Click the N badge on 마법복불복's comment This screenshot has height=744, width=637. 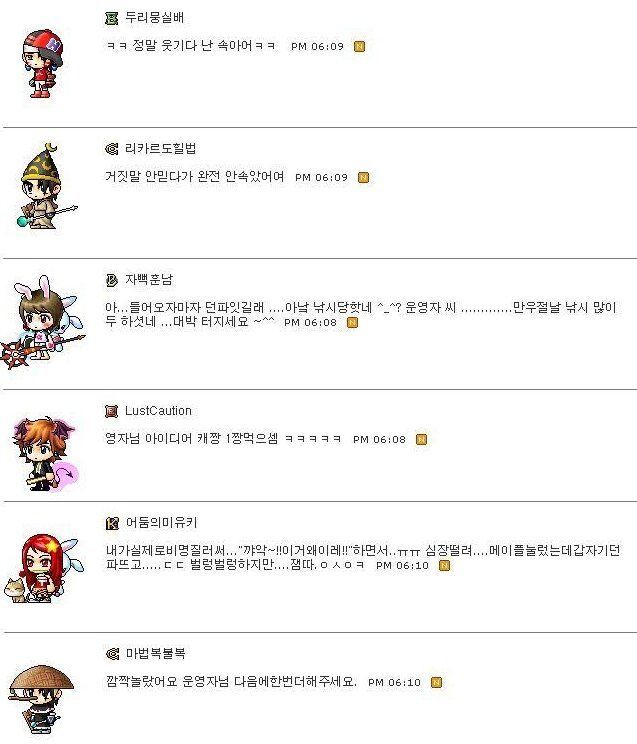(436, 682)
